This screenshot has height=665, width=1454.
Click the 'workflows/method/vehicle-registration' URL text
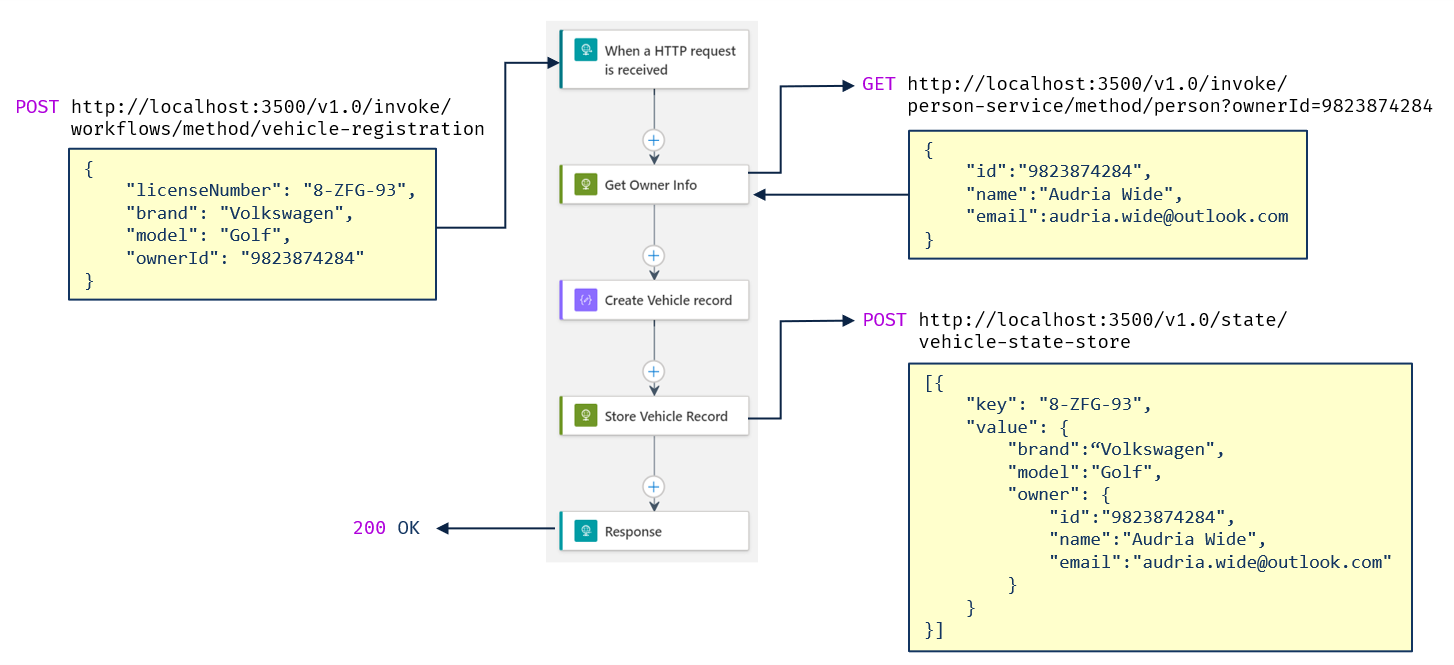[278, 130]
